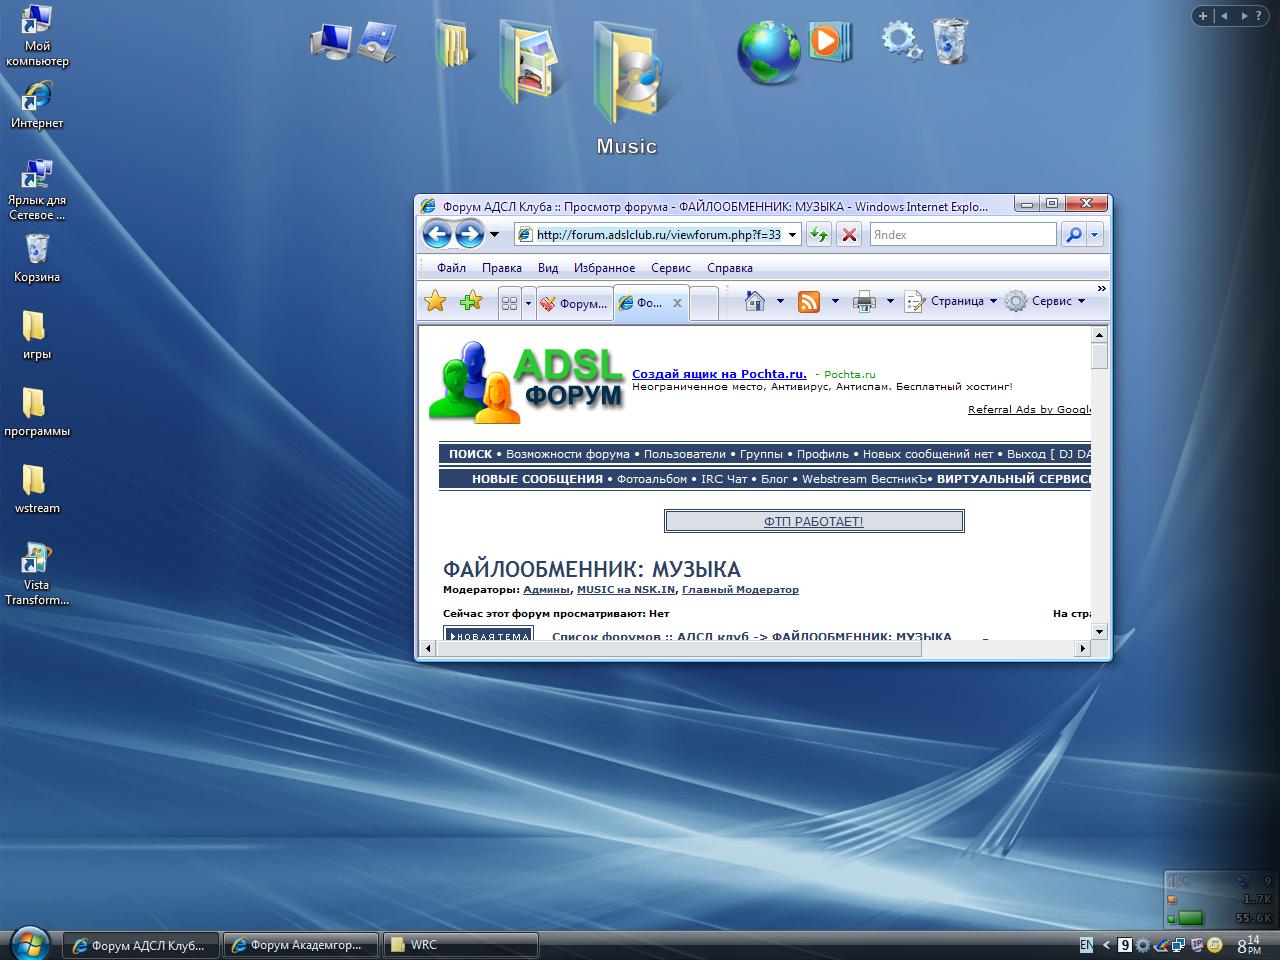This screenshot has height=960, width=1280.
Task: Open the Quick Tabs list dropdown
Action: pos(528,303)
